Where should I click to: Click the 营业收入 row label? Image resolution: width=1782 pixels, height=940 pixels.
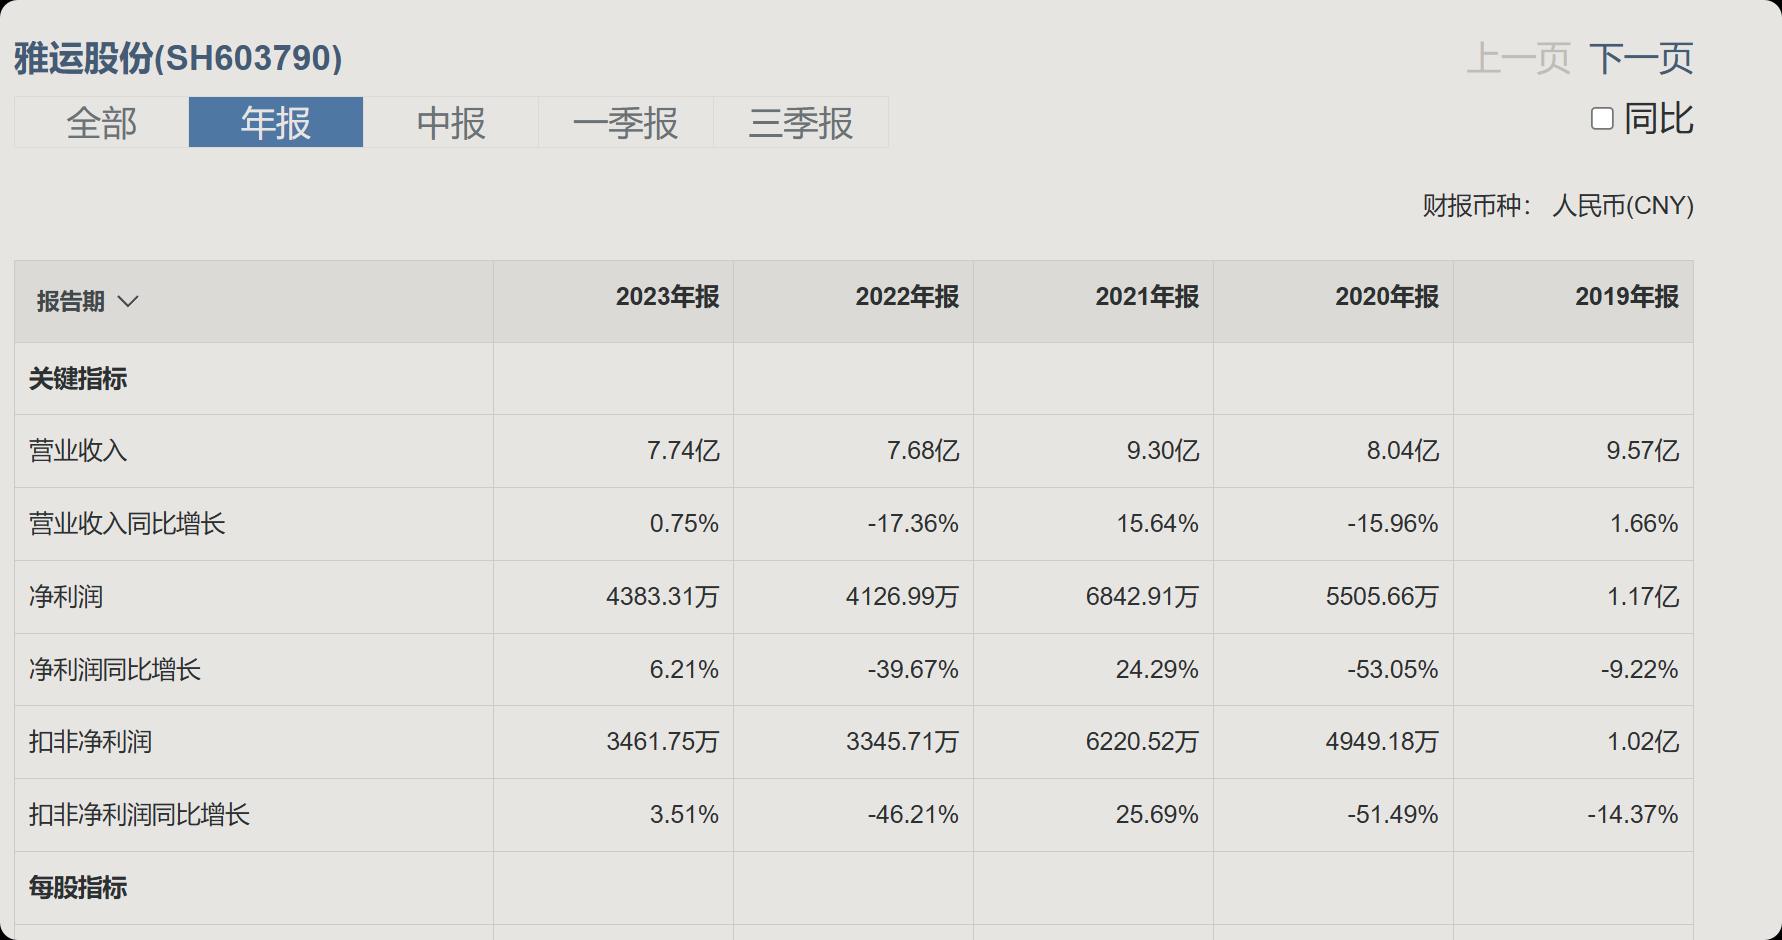78,451
